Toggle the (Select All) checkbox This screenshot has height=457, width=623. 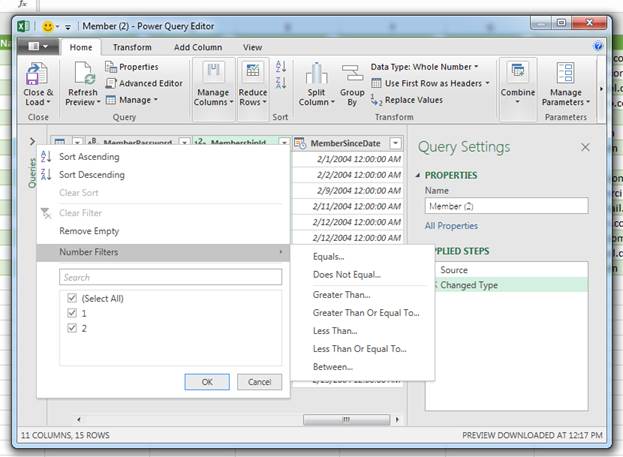(72, 298)
